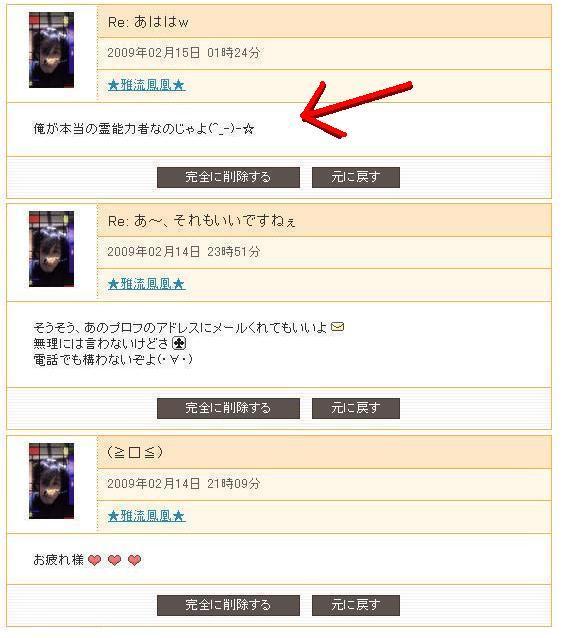
Task: Click avatar thumbnail of the Re: あははw post
Action: click(x=52, y=50)
